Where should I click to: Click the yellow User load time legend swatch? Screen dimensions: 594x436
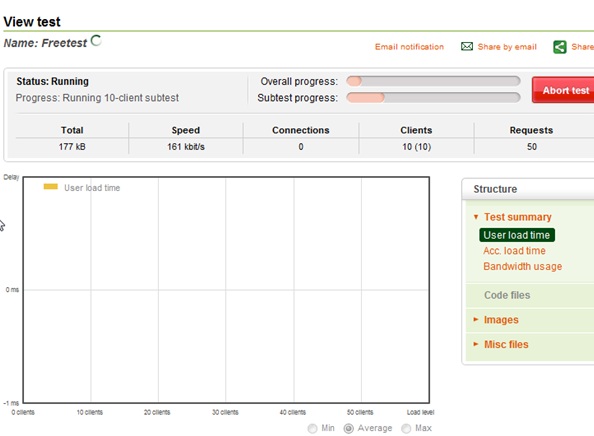click(x=50, y=187)
